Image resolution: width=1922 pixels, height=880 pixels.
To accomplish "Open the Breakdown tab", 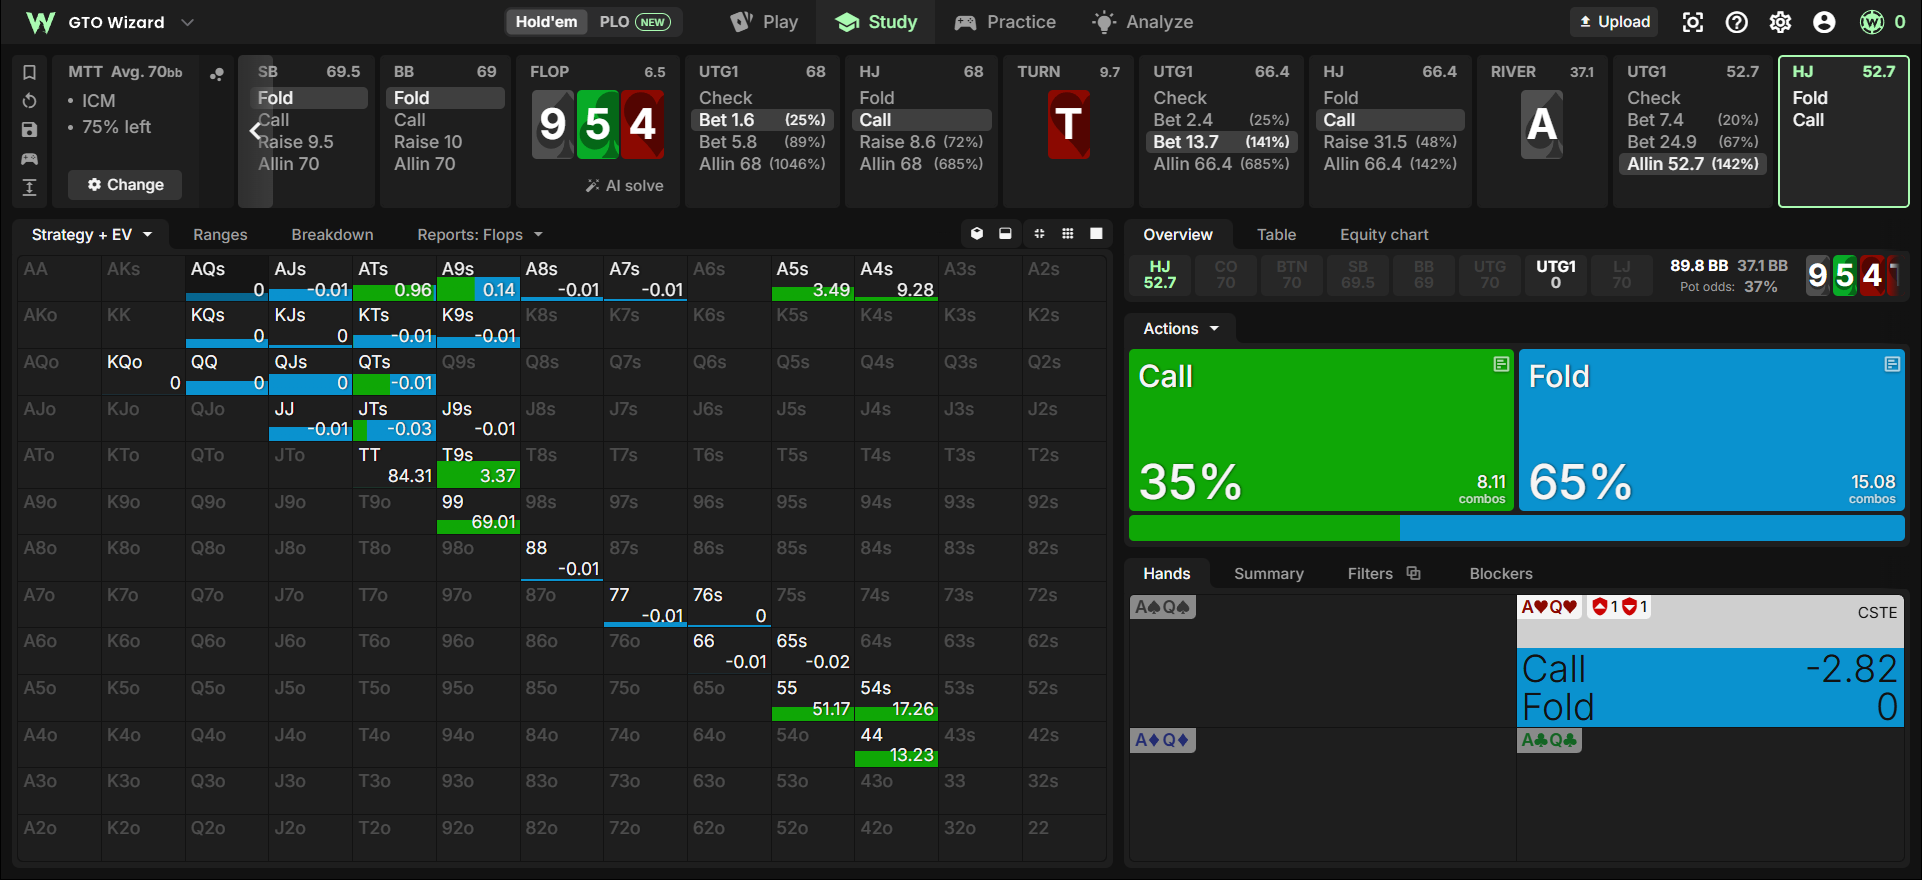I will pos(332,234).
